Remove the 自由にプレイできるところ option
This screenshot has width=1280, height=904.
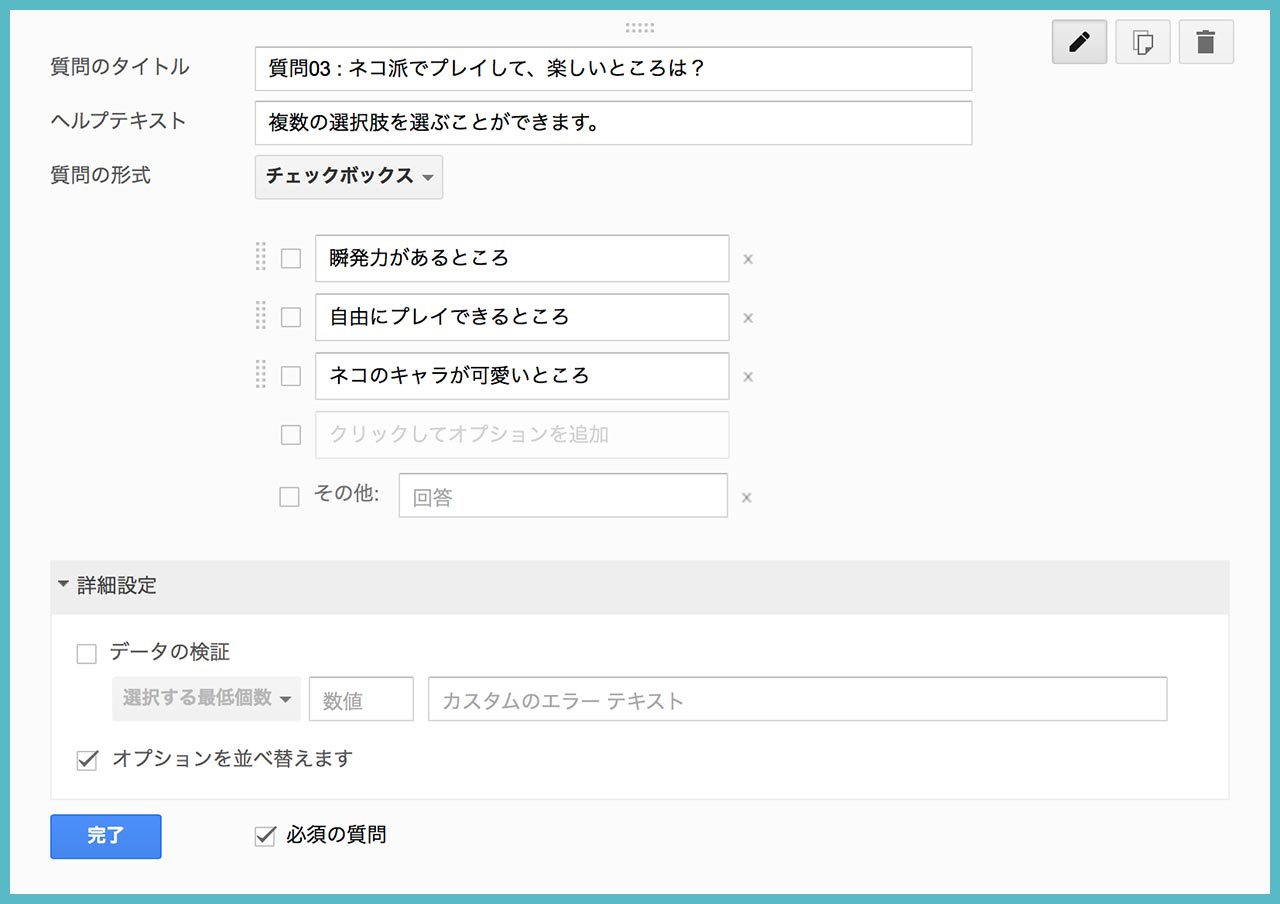pyautogui.click(x=747, y=318)
